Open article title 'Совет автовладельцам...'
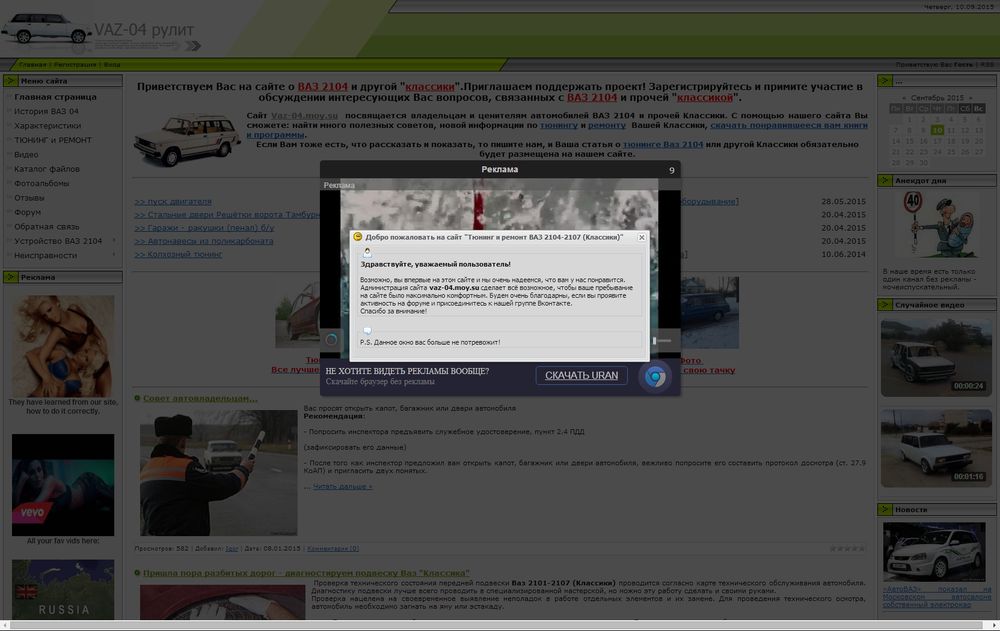 click(200, 398)
